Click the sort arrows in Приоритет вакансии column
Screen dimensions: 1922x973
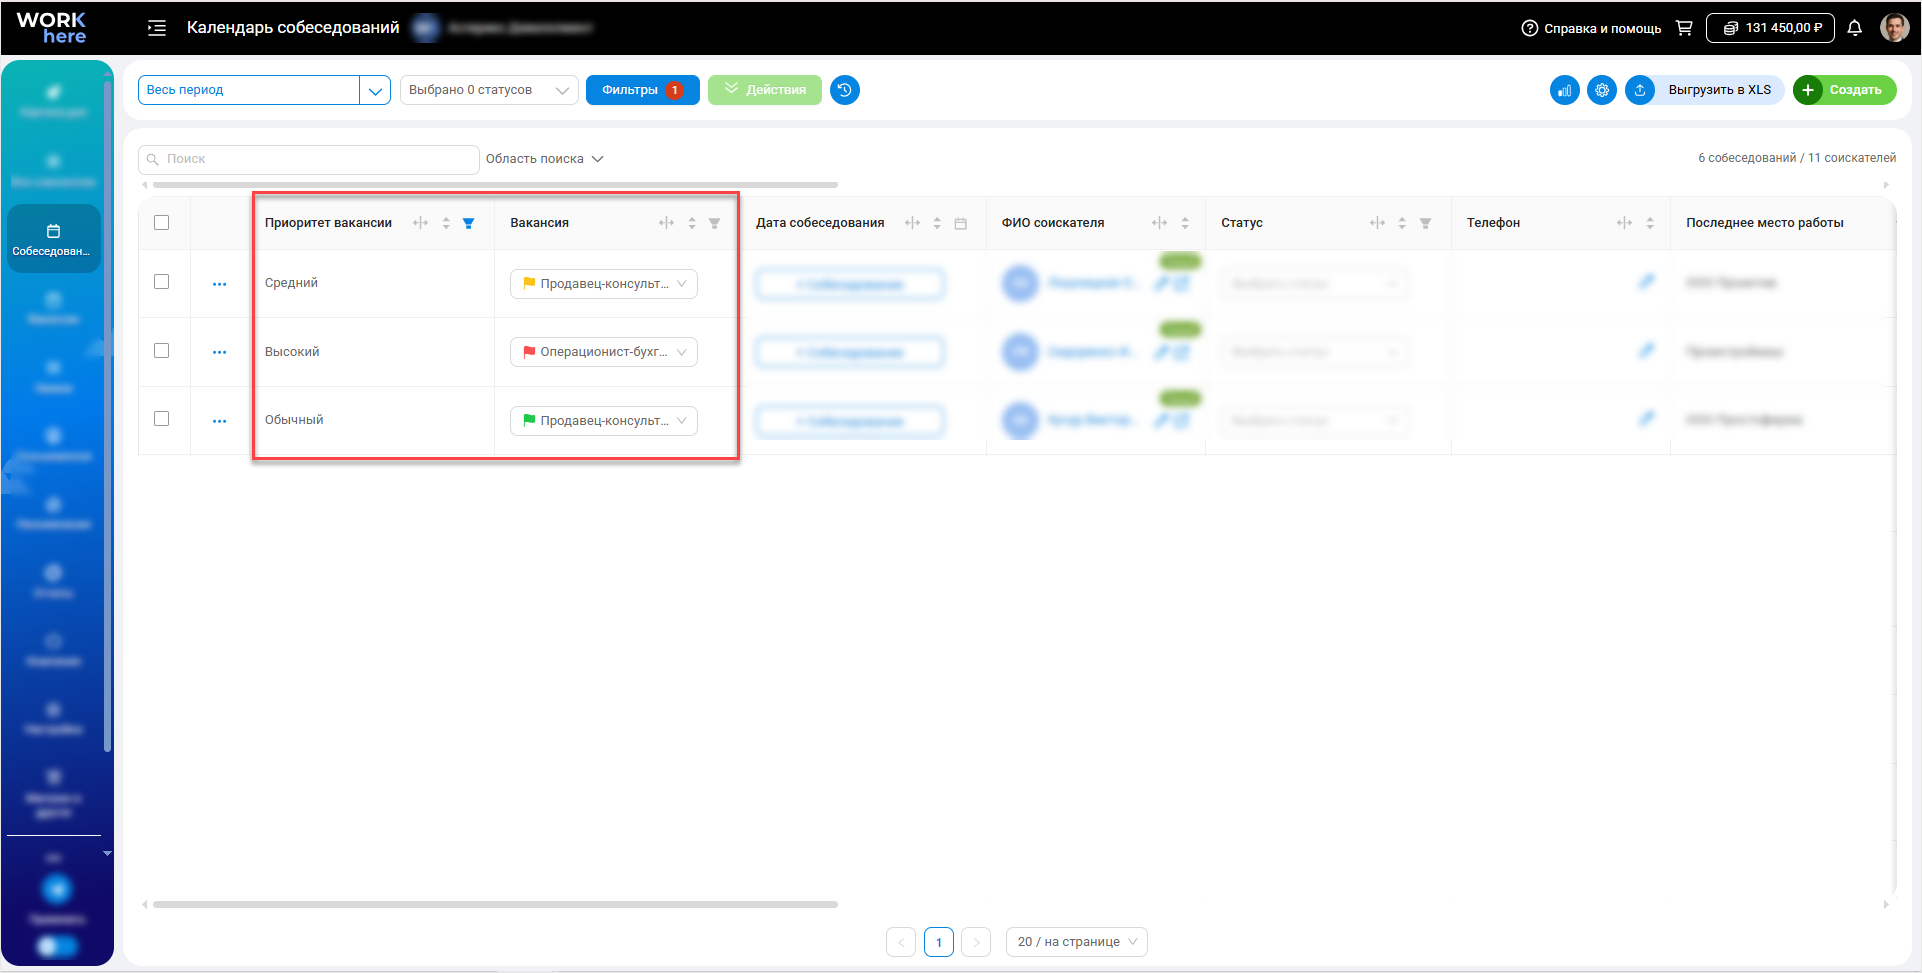(446, 223)
